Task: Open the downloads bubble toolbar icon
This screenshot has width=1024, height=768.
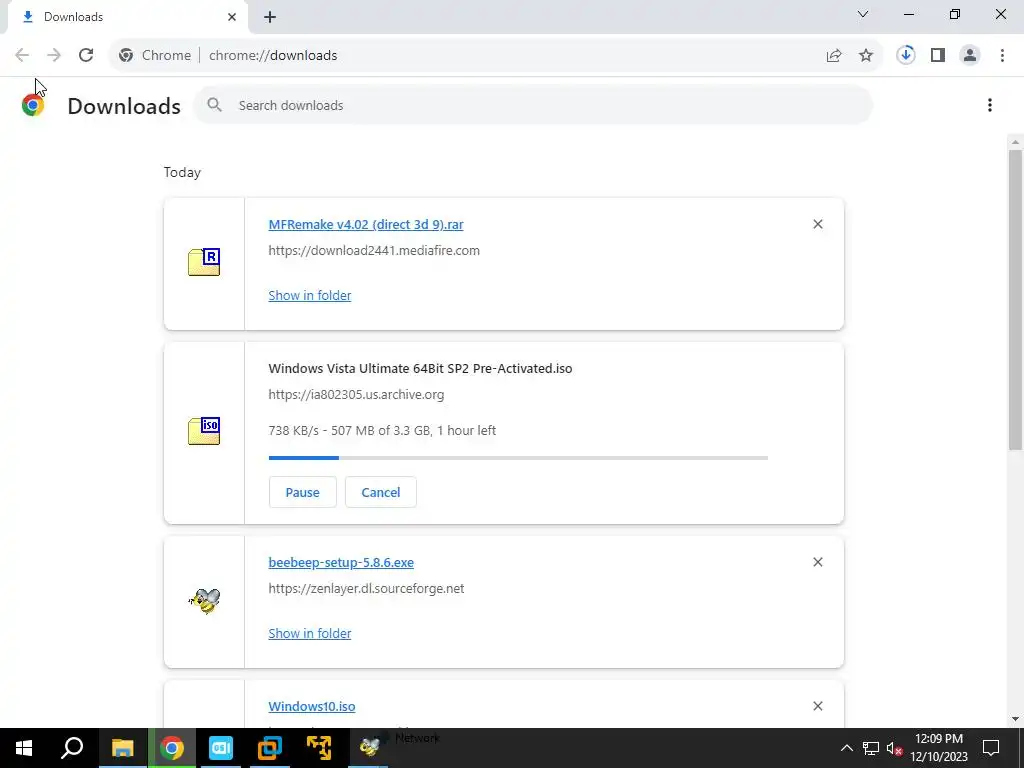Action: click(x=906, y=55)
